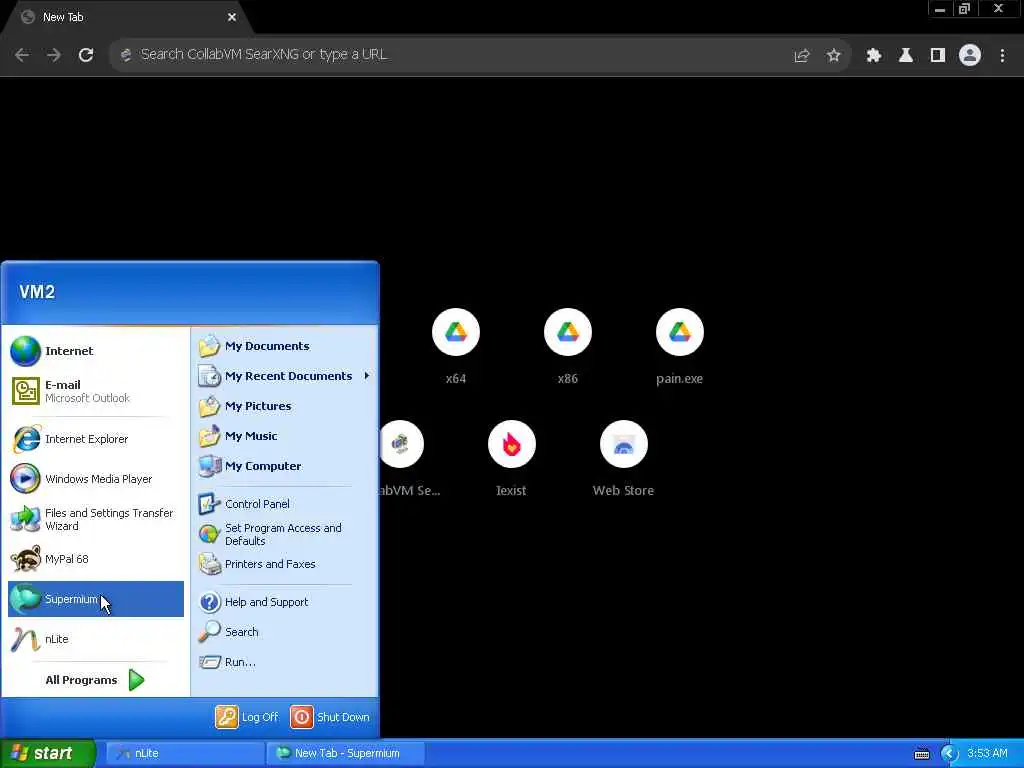1024x768 pixels.
Task: Expand My Recent Documents submenu
Action: 285,376
